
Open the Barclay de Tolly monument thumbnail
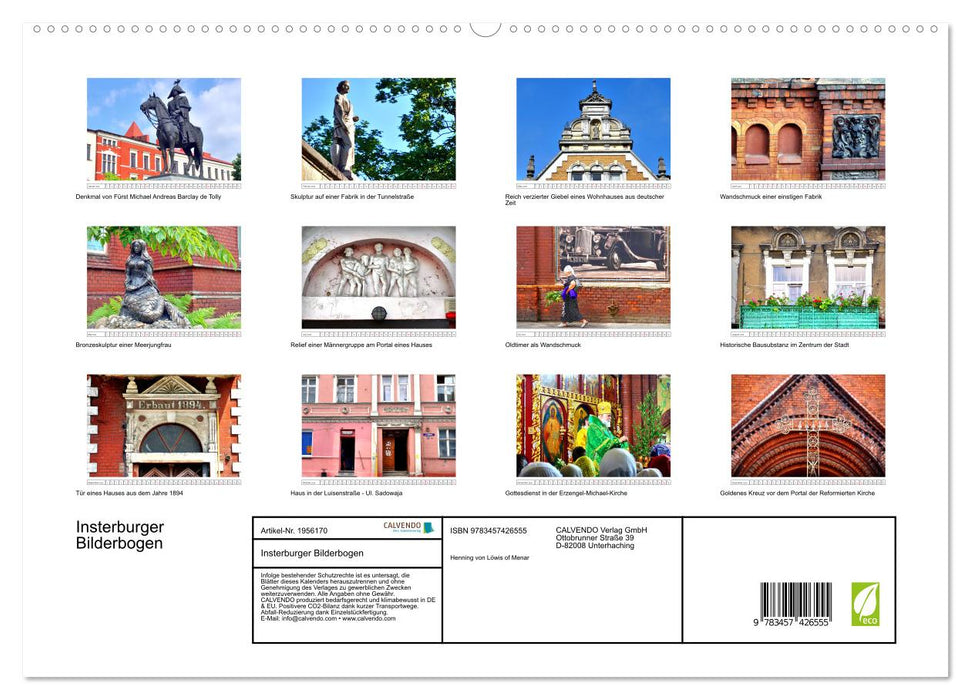tap(163, 128)
